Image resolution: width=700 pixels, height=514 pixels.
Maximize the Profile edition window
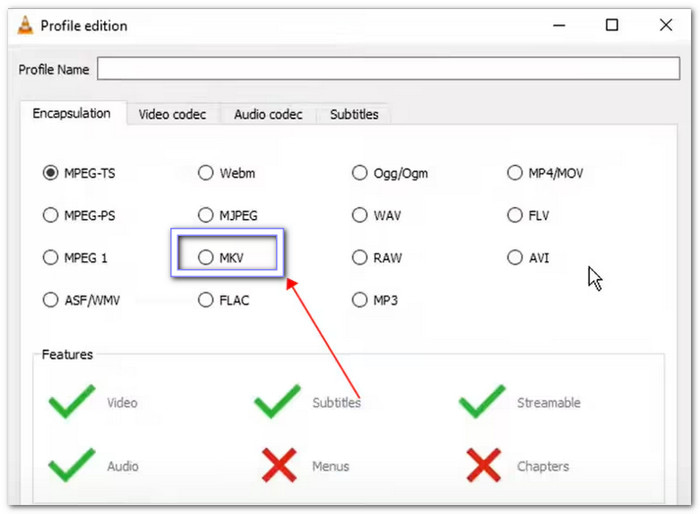[612, 26]
